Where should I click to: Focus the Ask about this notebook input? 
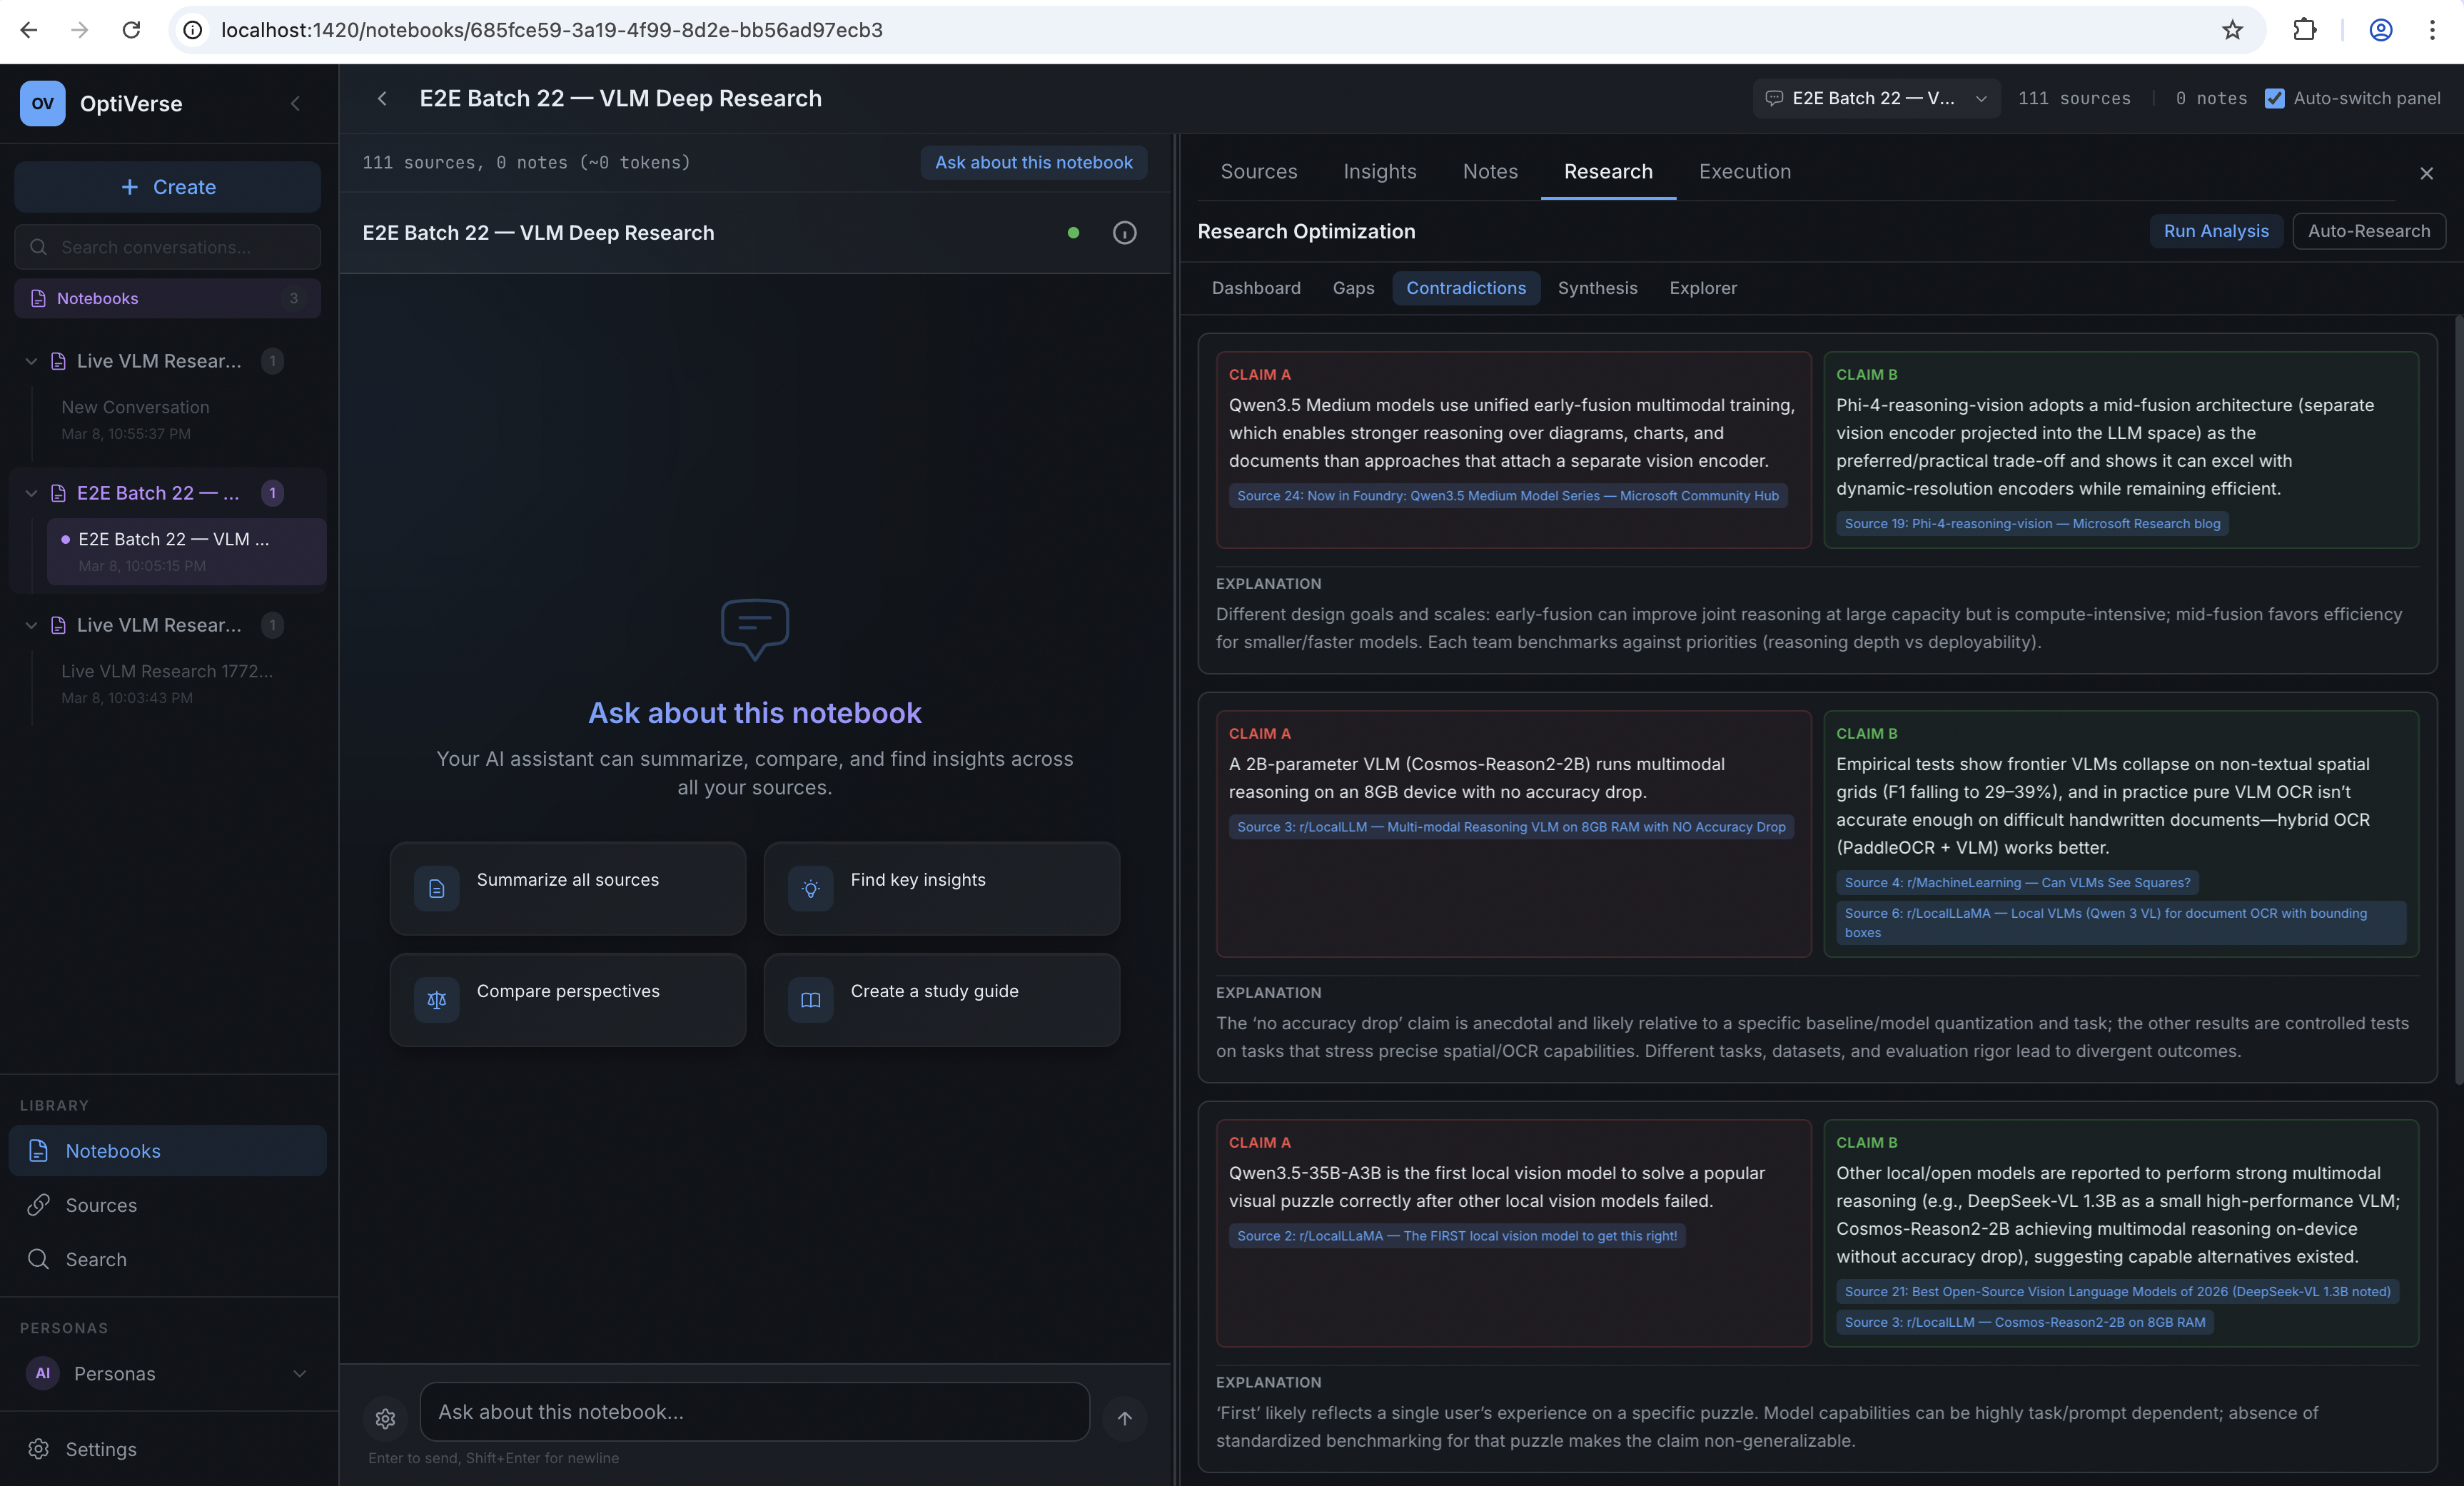coord(755,1411)
